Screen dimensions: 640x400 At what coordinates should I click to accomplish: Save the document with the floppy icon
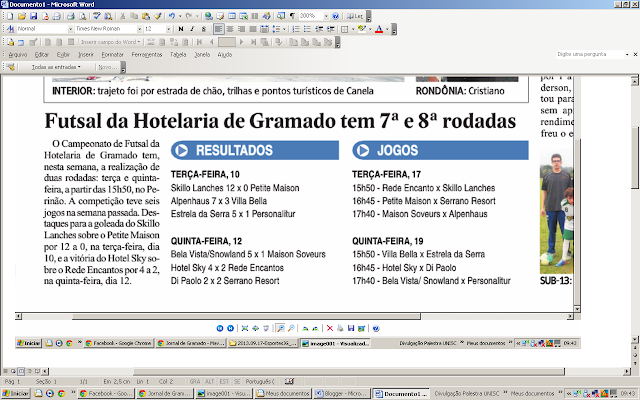click(x=33, y=16)
